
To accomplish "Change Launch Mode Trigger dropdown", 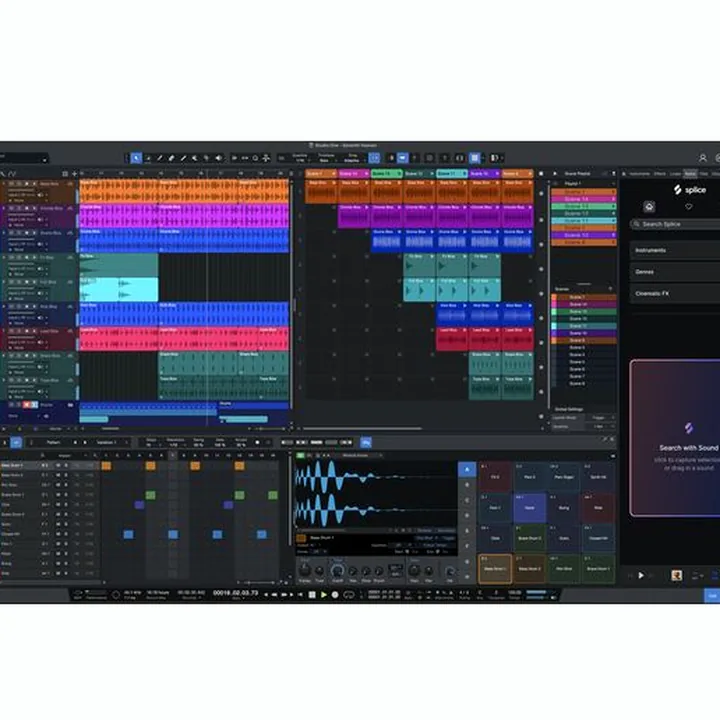I will (x=600, y=418).
